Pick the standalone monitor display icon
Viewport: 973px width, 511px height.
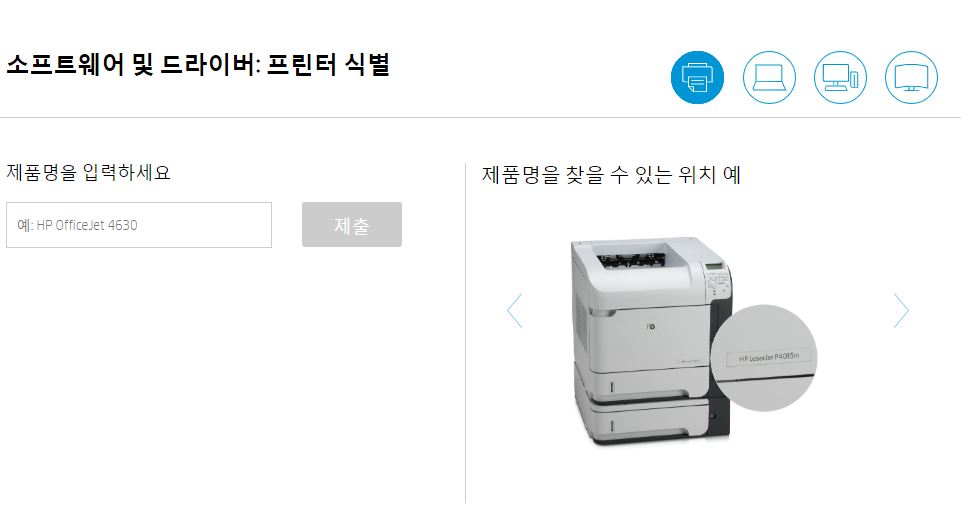pyautogui.click(x=911, y=77)
